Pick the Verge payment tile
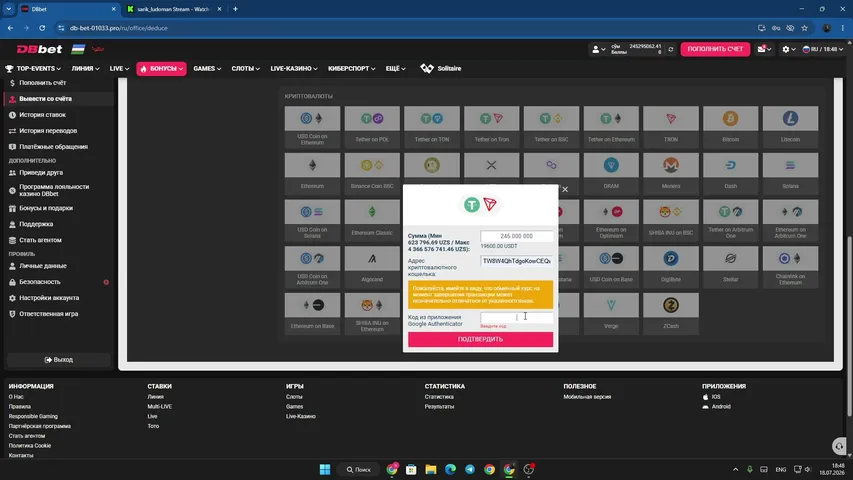Screen dimensions: 853x480 point(611,313)
